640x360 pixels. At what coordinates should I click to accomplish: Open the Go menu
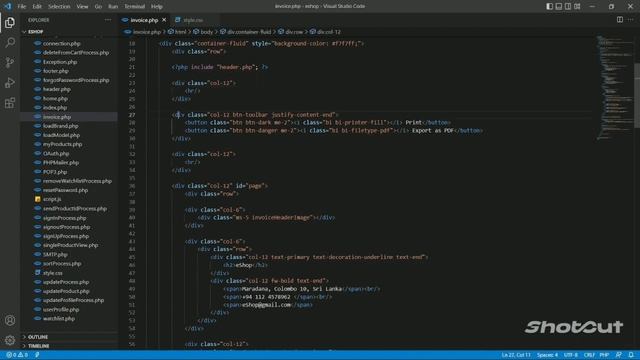pyautogui.click(x=98, y=7)
